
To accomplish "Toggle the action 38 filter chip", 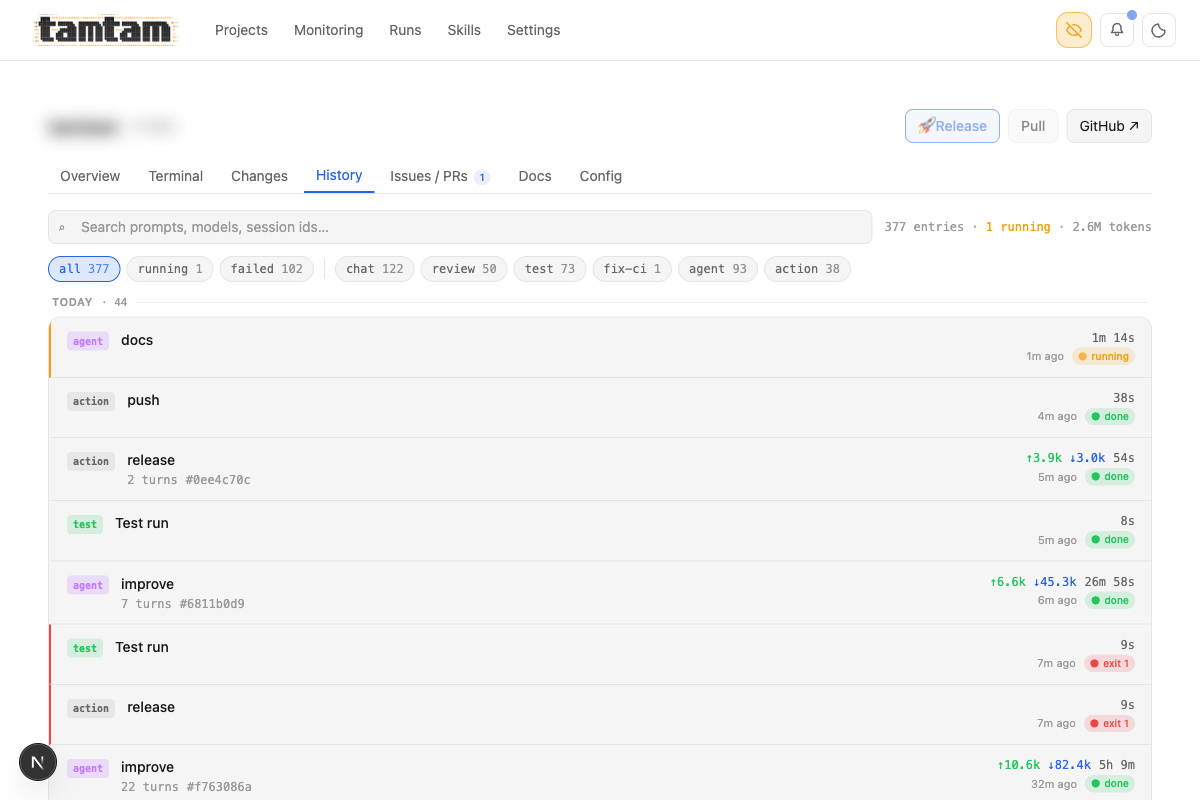I will click(806, 268).
